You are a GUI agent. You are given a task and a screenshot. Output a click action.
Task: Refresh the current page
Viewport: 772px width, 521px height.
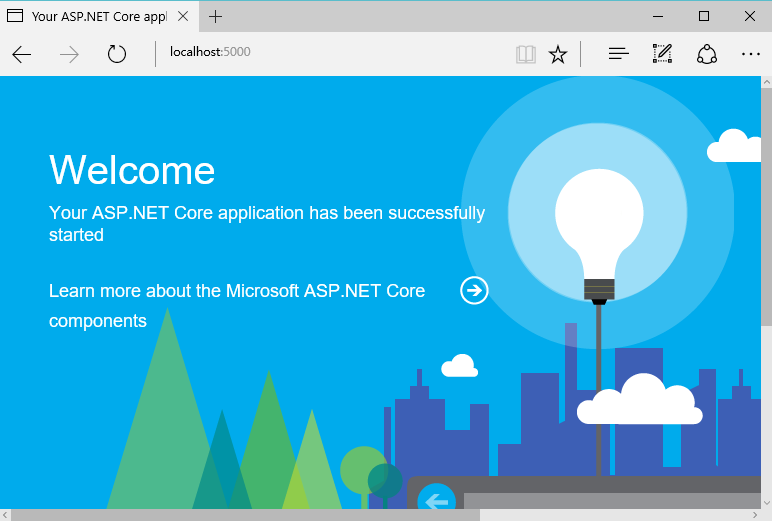pyautogui.click(x=117, y=54)
